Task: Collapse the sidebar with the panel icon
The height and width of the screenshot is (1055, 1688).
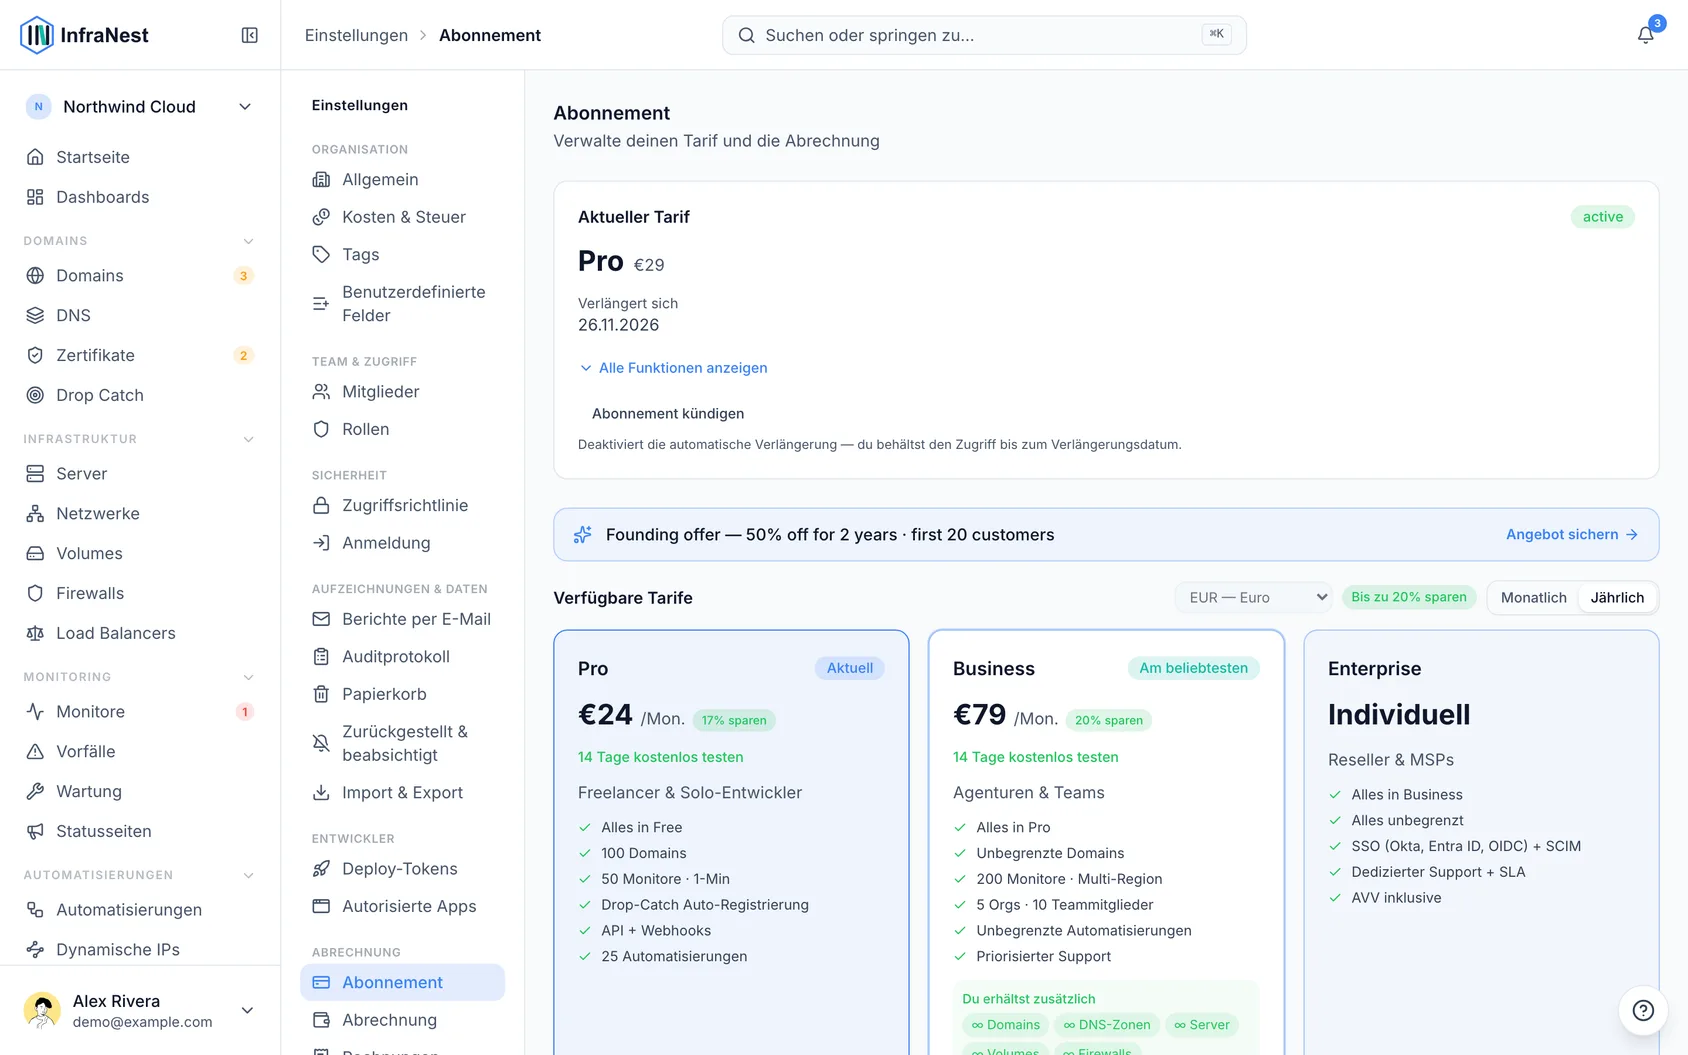Action: pos(250,35)
